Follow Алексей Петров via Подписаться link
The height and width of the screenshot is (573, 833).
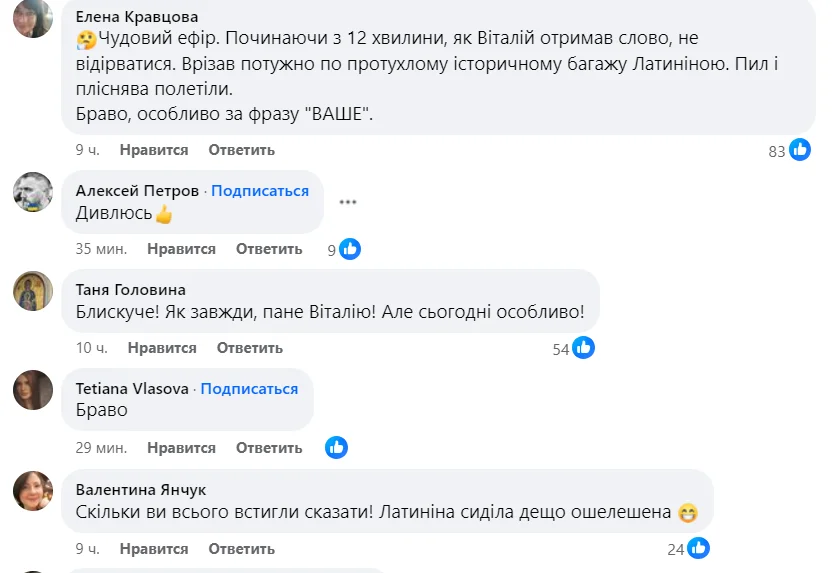260,190
